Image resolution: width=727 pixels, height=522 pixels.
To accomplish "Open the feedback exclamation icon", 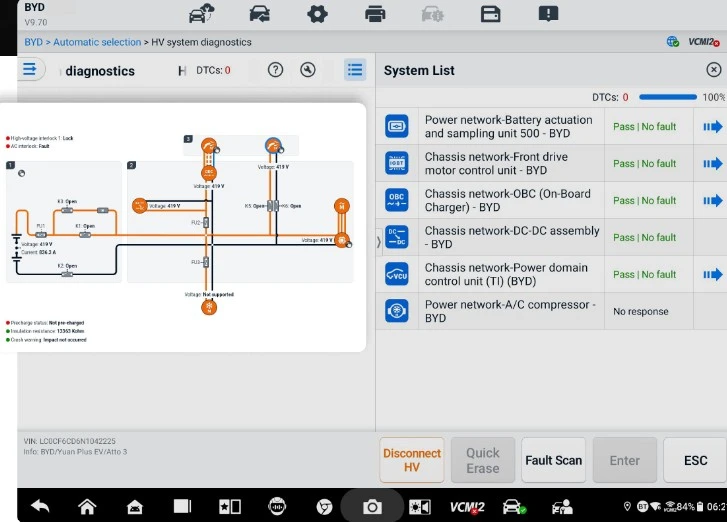I will coord(548,14).
